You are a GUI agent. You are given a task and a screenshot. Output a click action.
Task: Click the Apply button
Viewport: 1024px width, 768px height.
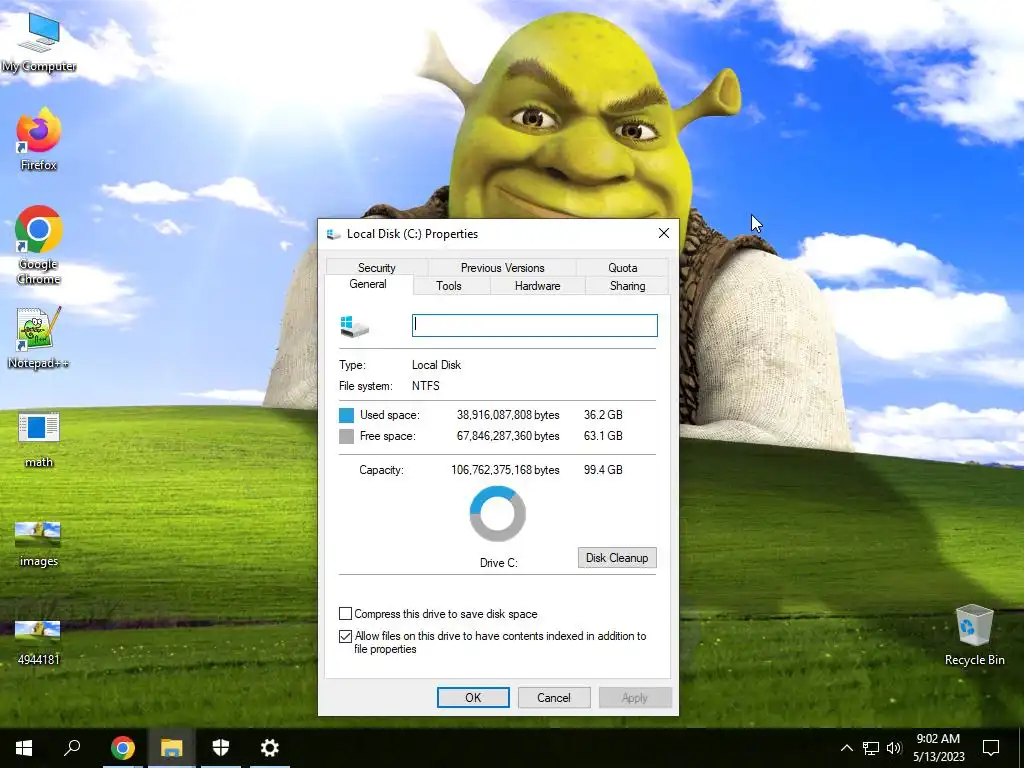635,697
